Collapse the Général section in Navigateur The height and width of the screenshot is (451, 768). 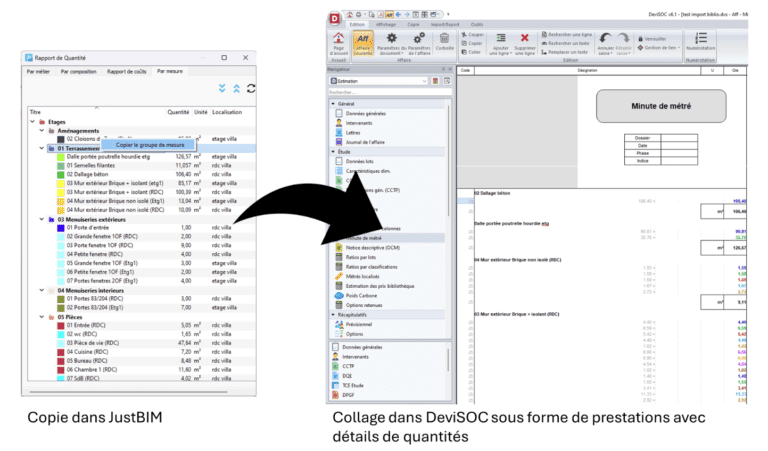tap(333, 104)
